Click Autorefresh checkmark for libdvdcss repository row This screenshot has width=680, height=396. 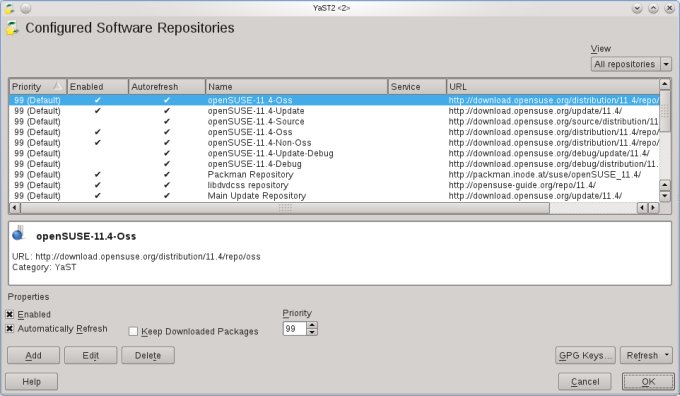pos(167,185)
